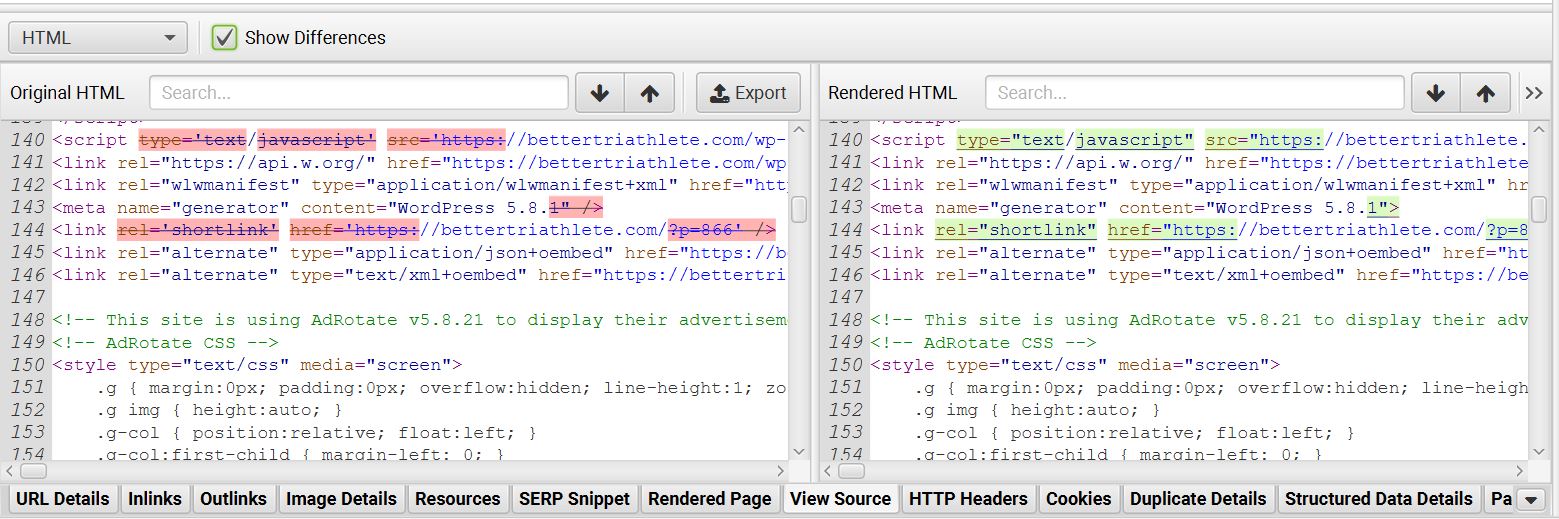Click the Rendered HTML horizontal scrollbar thumb
Image resolution: width=1559 pixels, height=519 pixels.
[851, 471]
